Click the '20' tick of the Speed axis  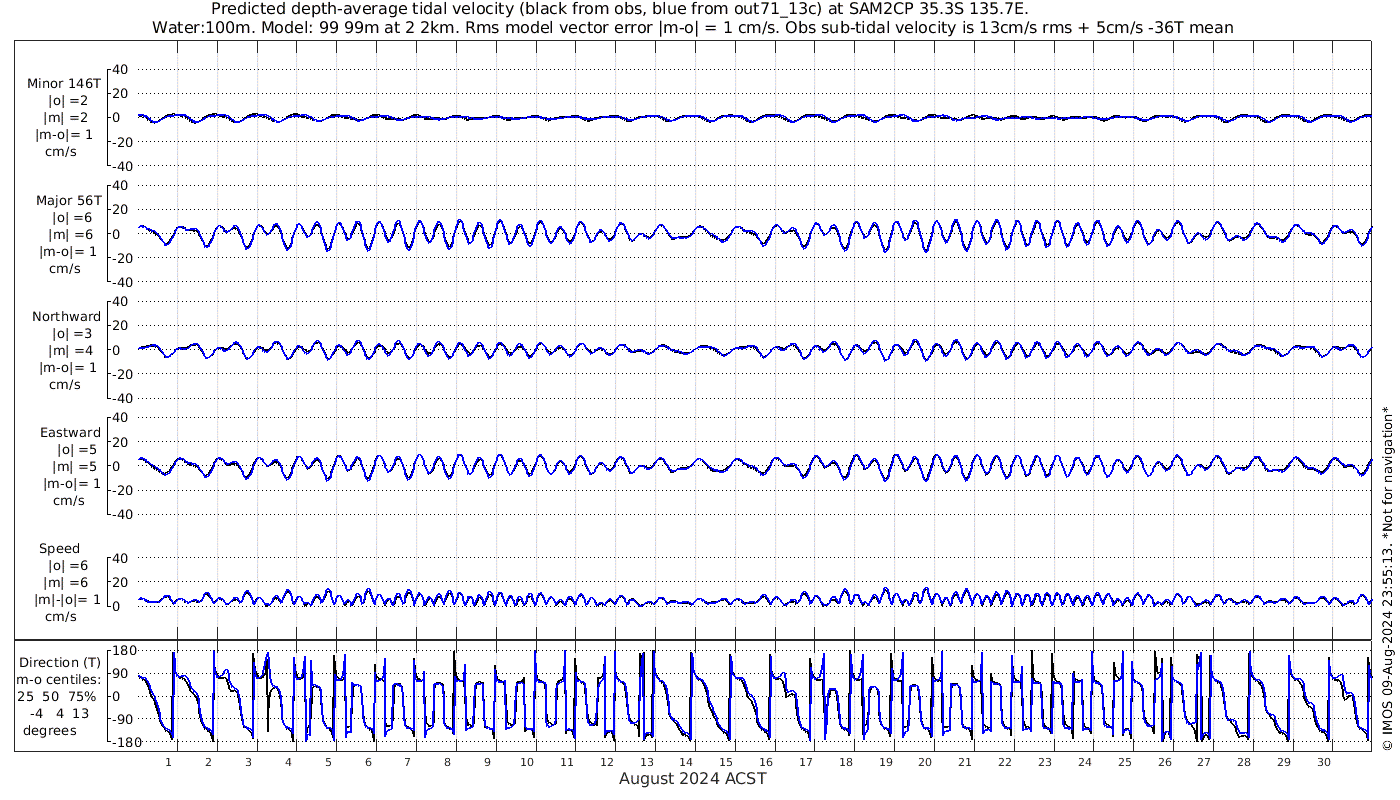[x=121, y=582]
